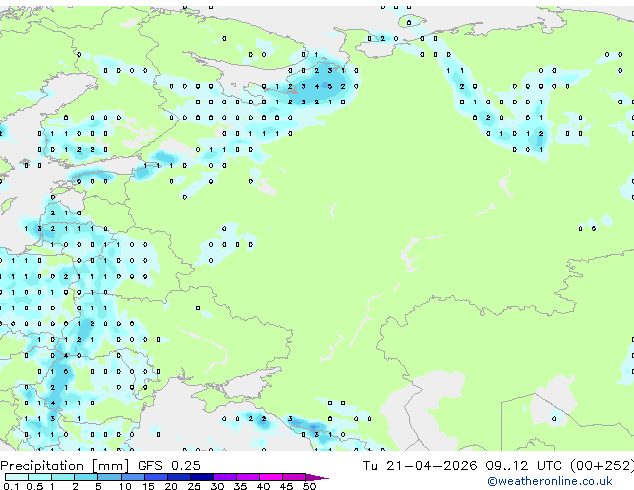Click the legend value label '30'

(x=217, y=486)
